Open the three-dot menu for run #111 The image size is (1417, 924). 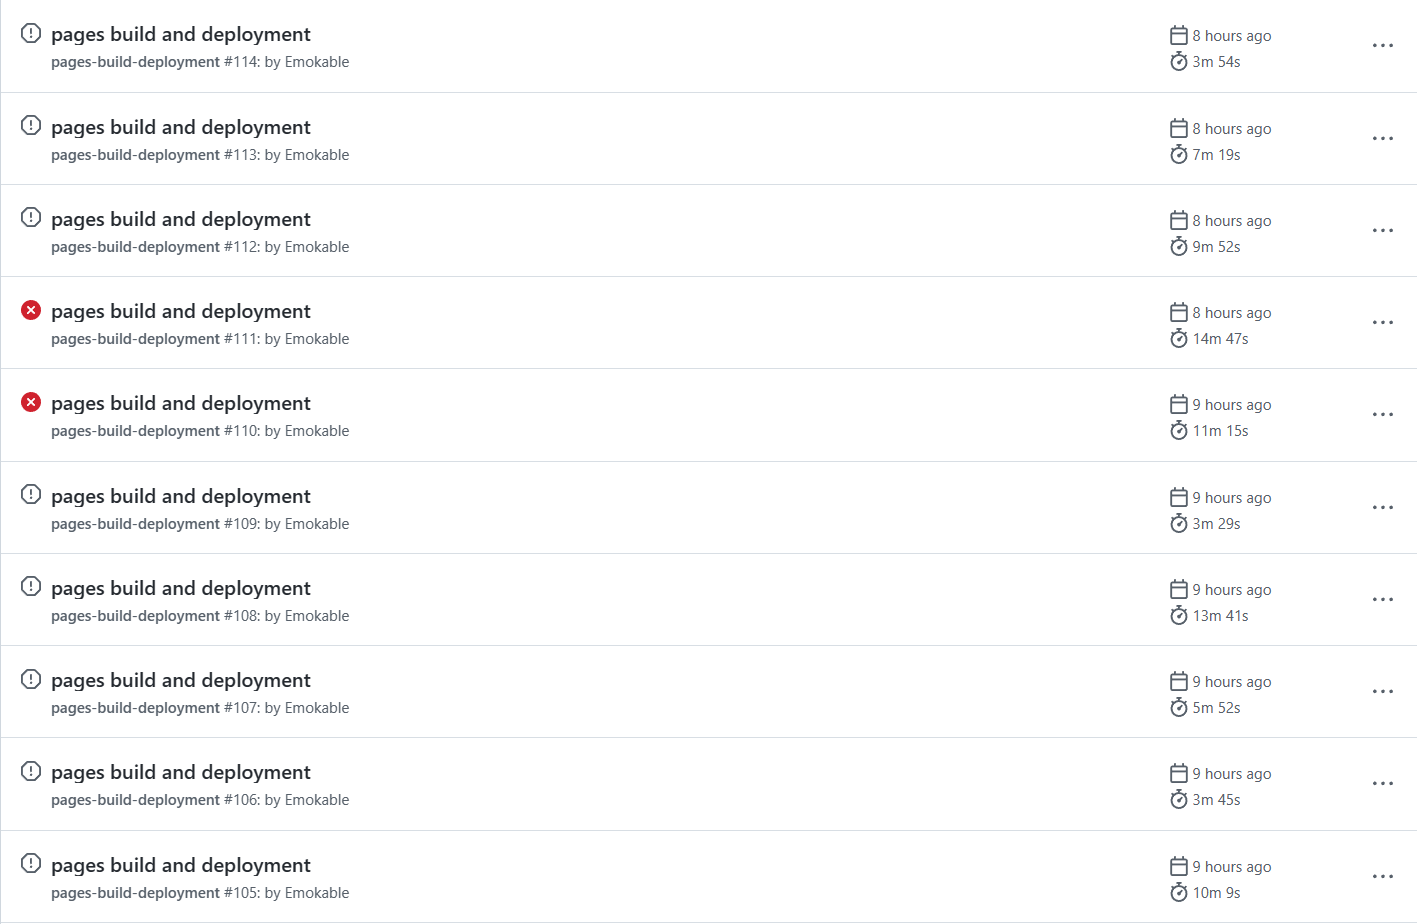pos(1383,323)
